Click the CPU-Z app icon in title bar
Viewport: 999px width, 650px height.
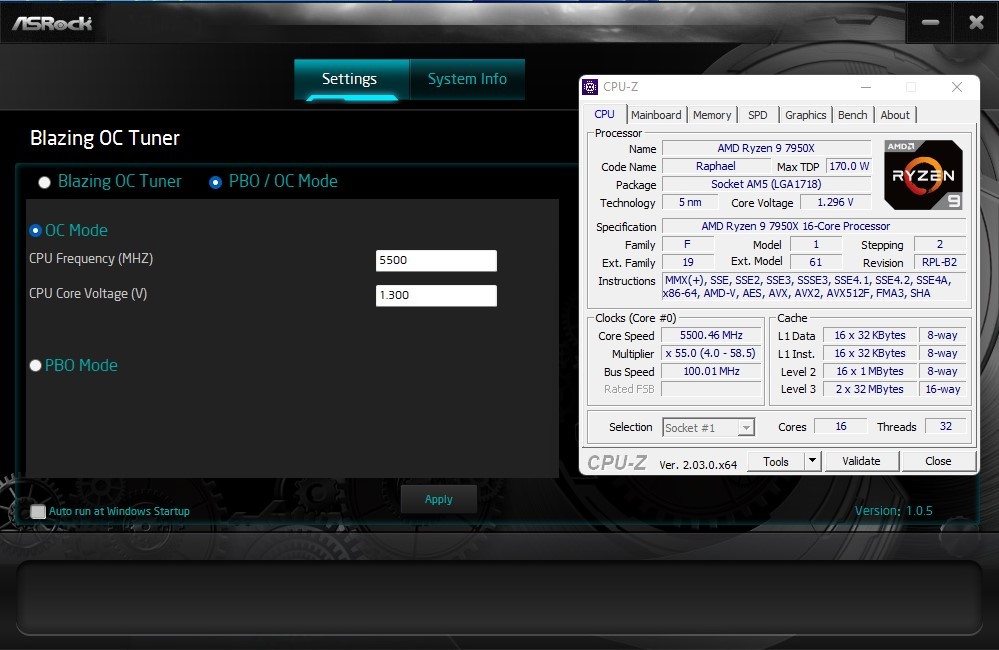591,87
